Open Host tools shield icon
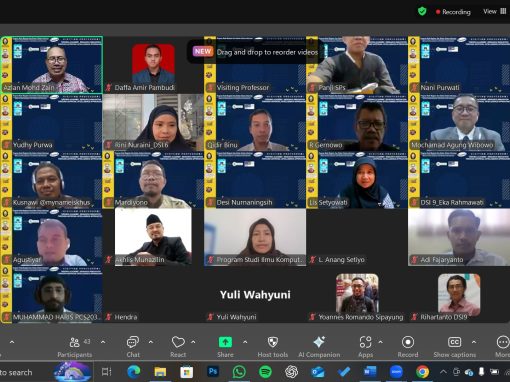The width and height of the screenshot is (510, 382). coord(273,342)
